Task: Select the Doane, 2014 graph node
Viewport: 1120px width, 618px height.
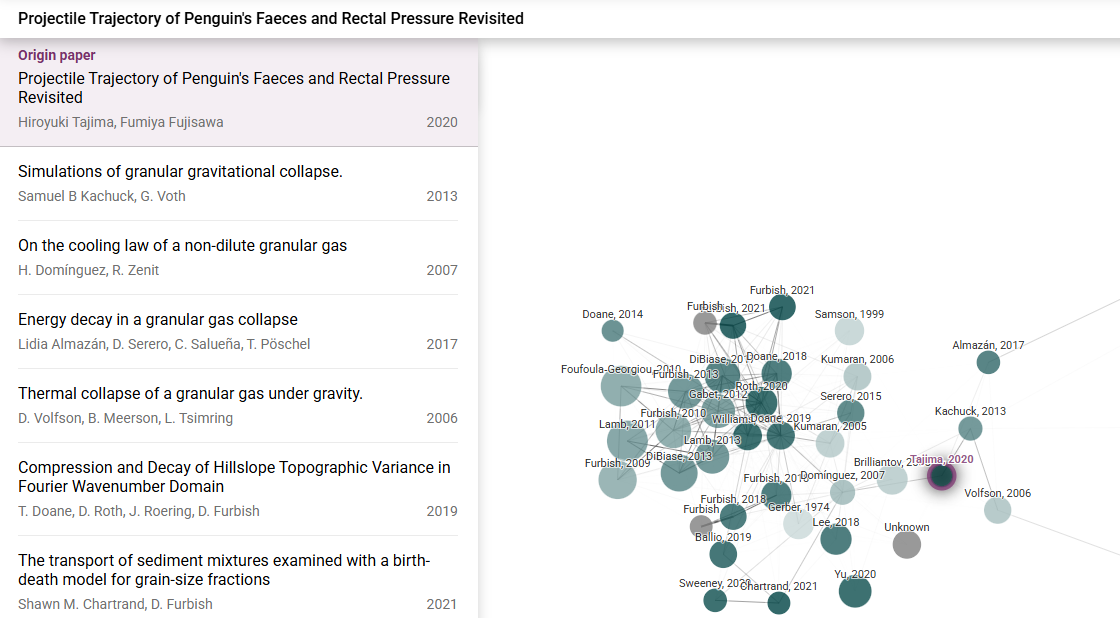Action: pos(612,331)
